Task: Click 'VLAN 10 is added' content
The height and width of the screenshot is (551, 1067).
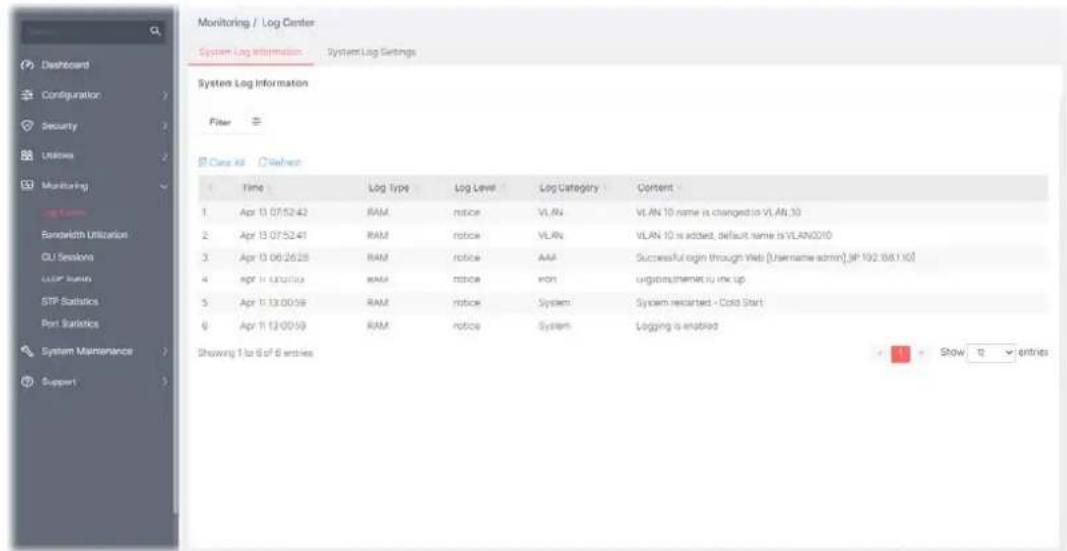Action: [x=734, y=235]
